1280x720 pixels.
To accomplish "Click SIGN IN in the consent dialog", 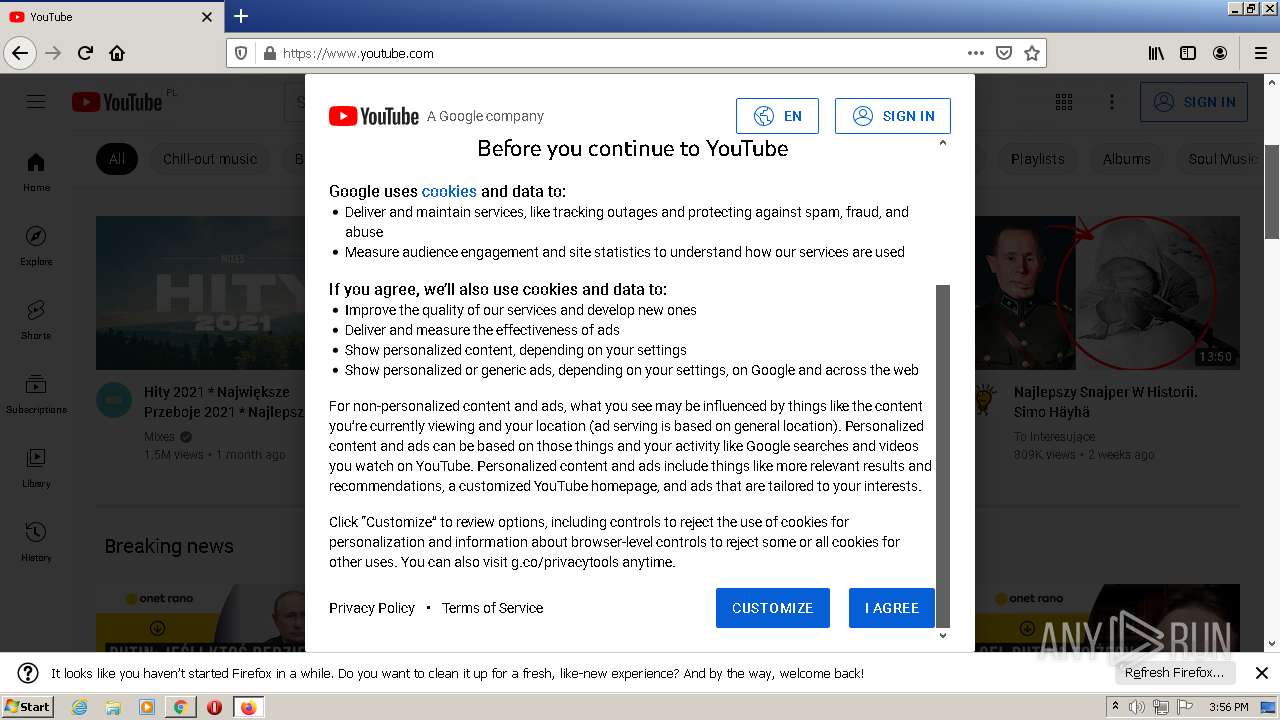I will tap(893, 116).
